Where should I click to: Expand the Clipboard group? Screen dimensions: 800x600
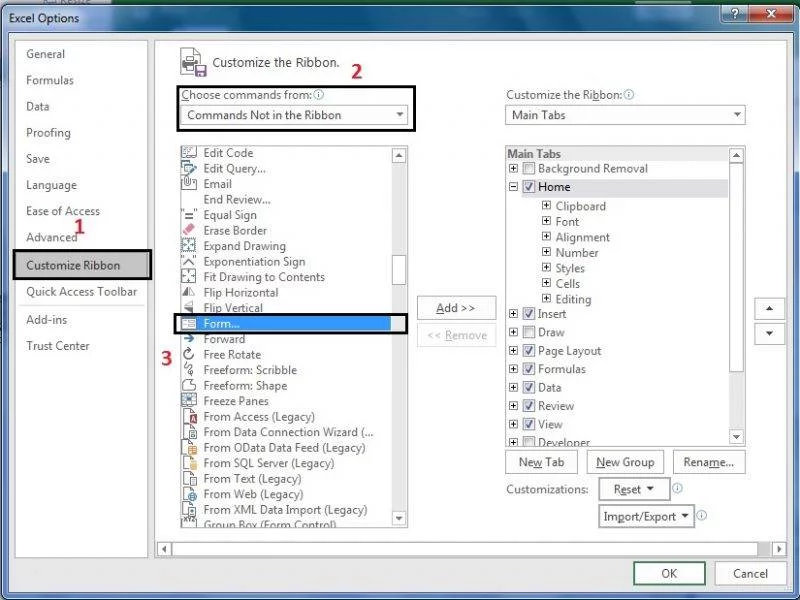click(546, 205)
